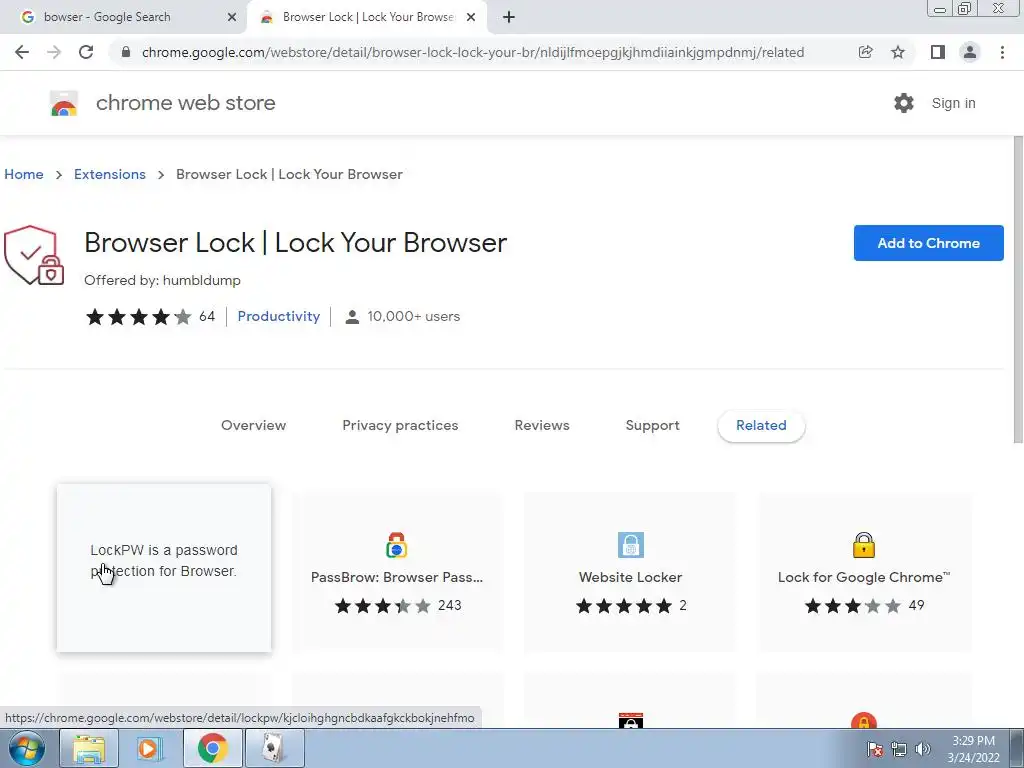Open Windows Media Player from taskbar
This screenshot has width=1024, height=768.
pos(150,748)
